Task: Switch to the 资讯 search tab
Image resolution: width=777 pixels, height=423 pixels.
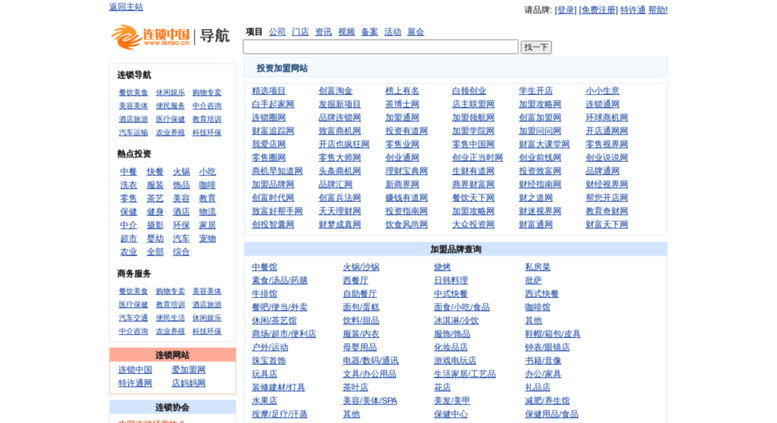Action: click(x=324, y=32)
